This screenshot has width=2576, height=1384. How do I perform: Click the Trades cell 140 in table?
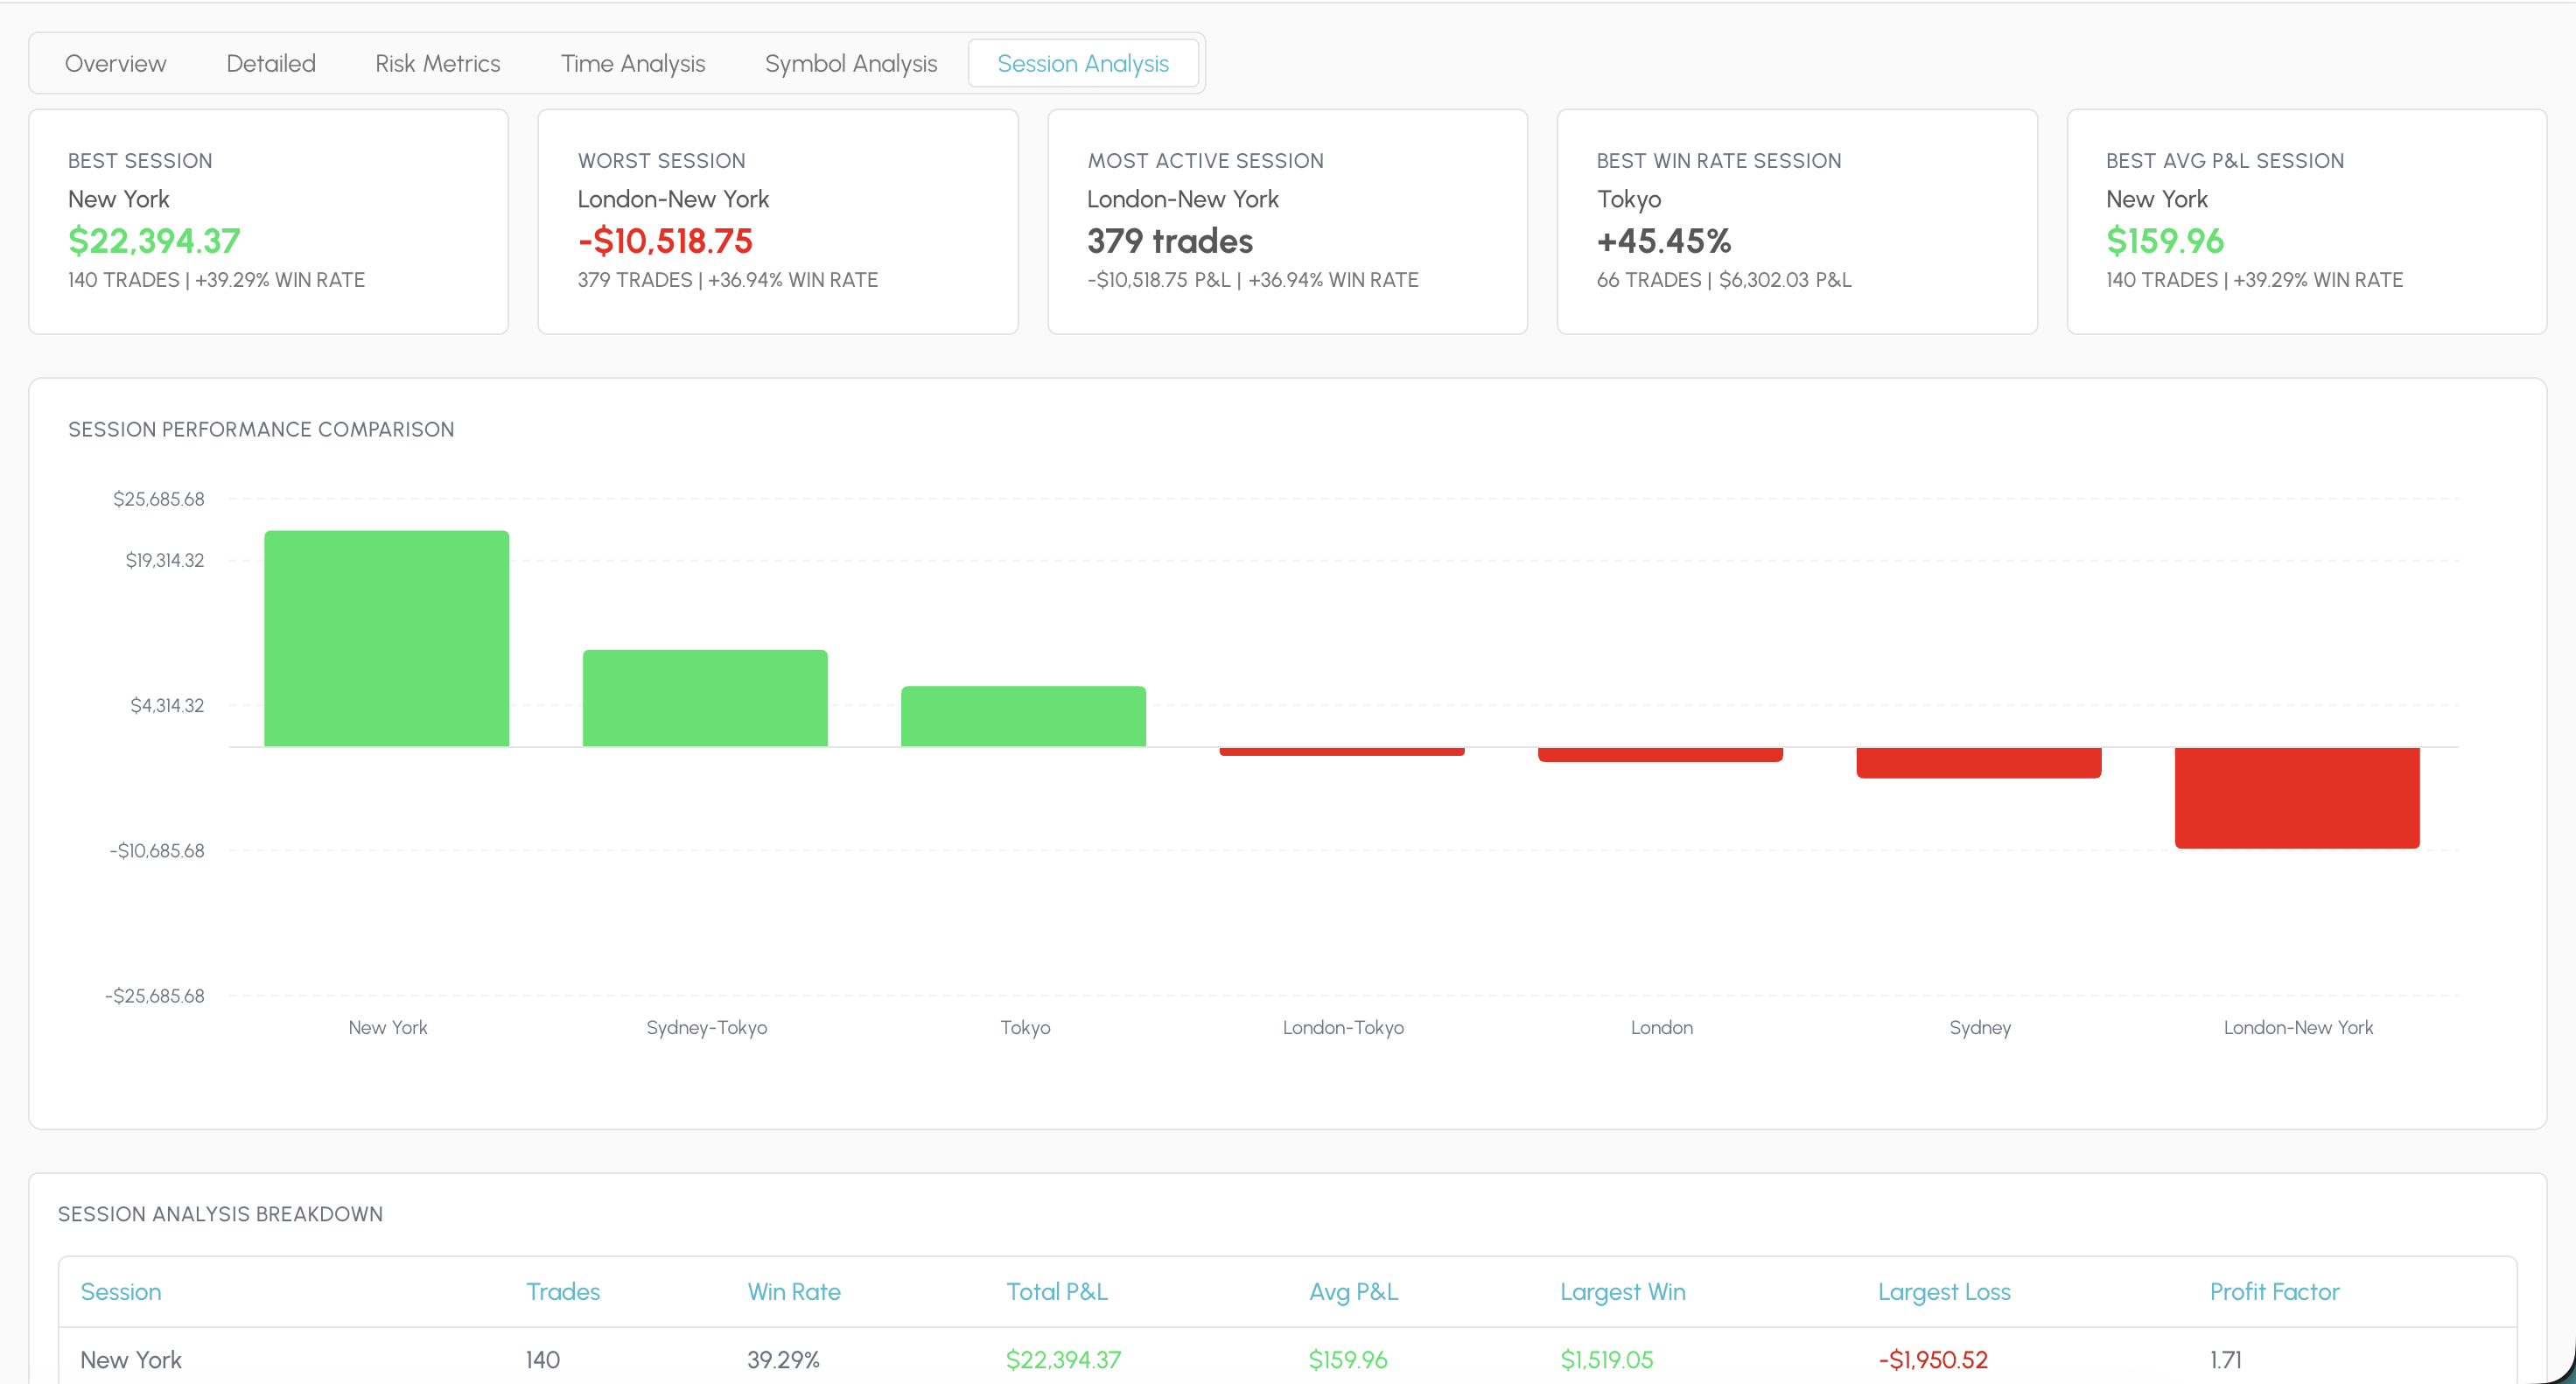[543, 1359]
